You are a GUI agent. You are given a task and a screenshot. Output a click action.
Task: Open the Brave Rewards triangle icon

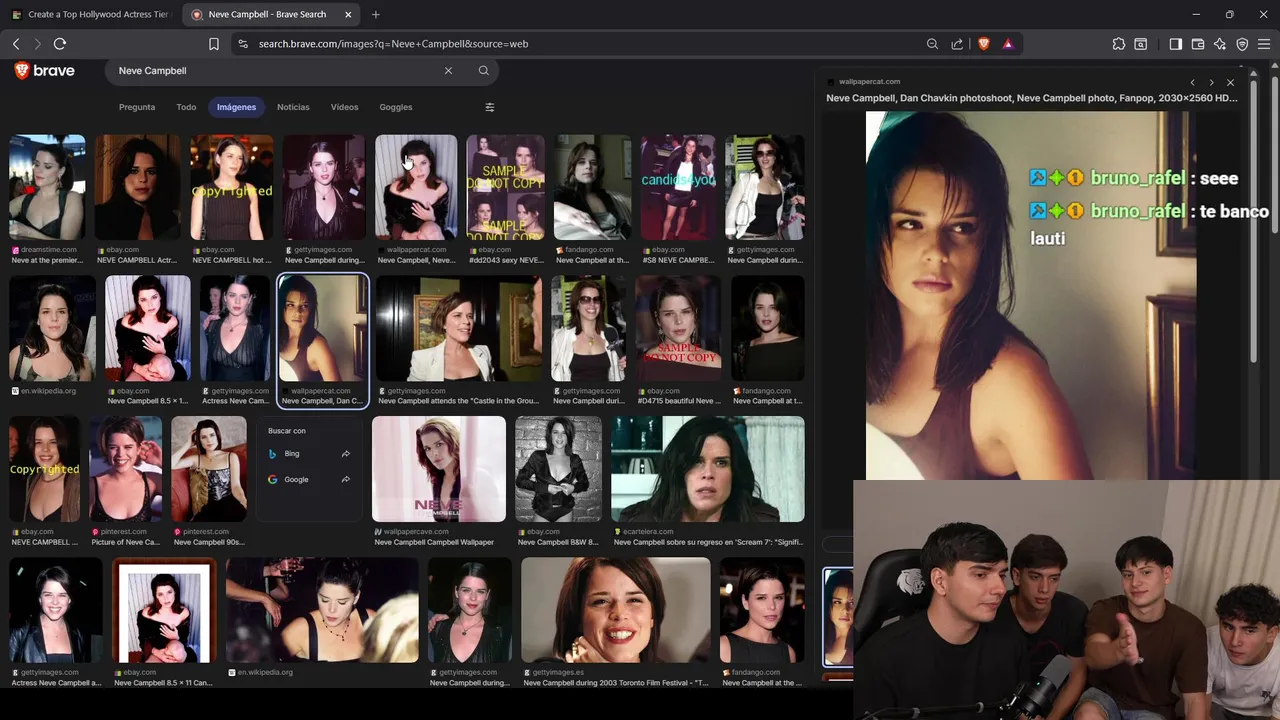1008,44
